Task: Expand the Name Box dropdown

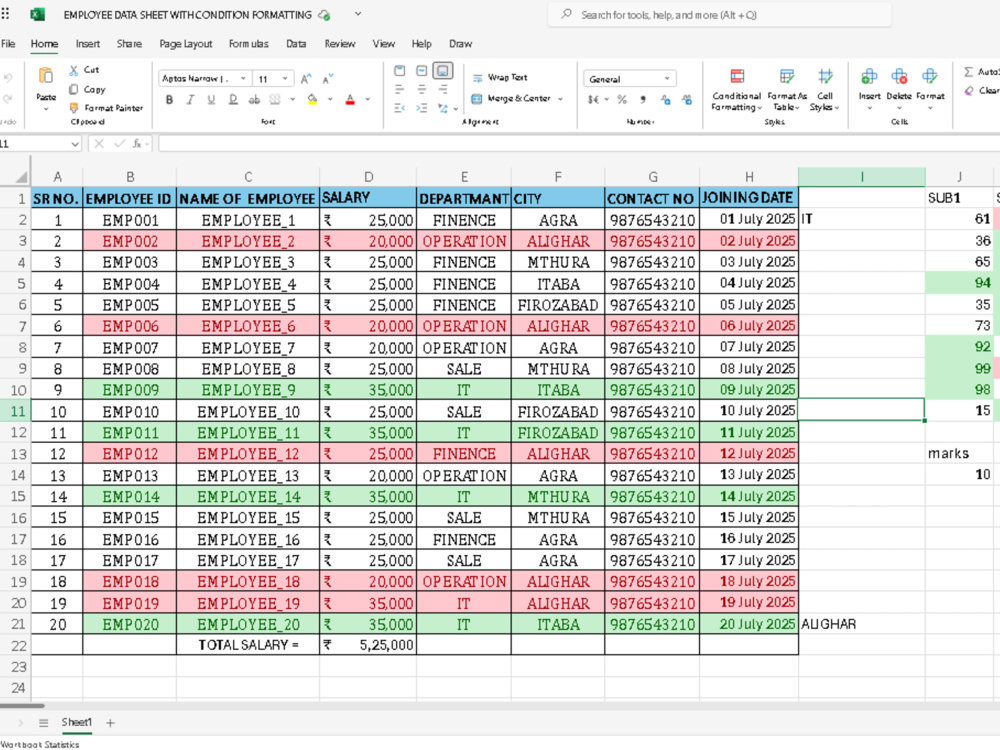Action: [75, 144]
